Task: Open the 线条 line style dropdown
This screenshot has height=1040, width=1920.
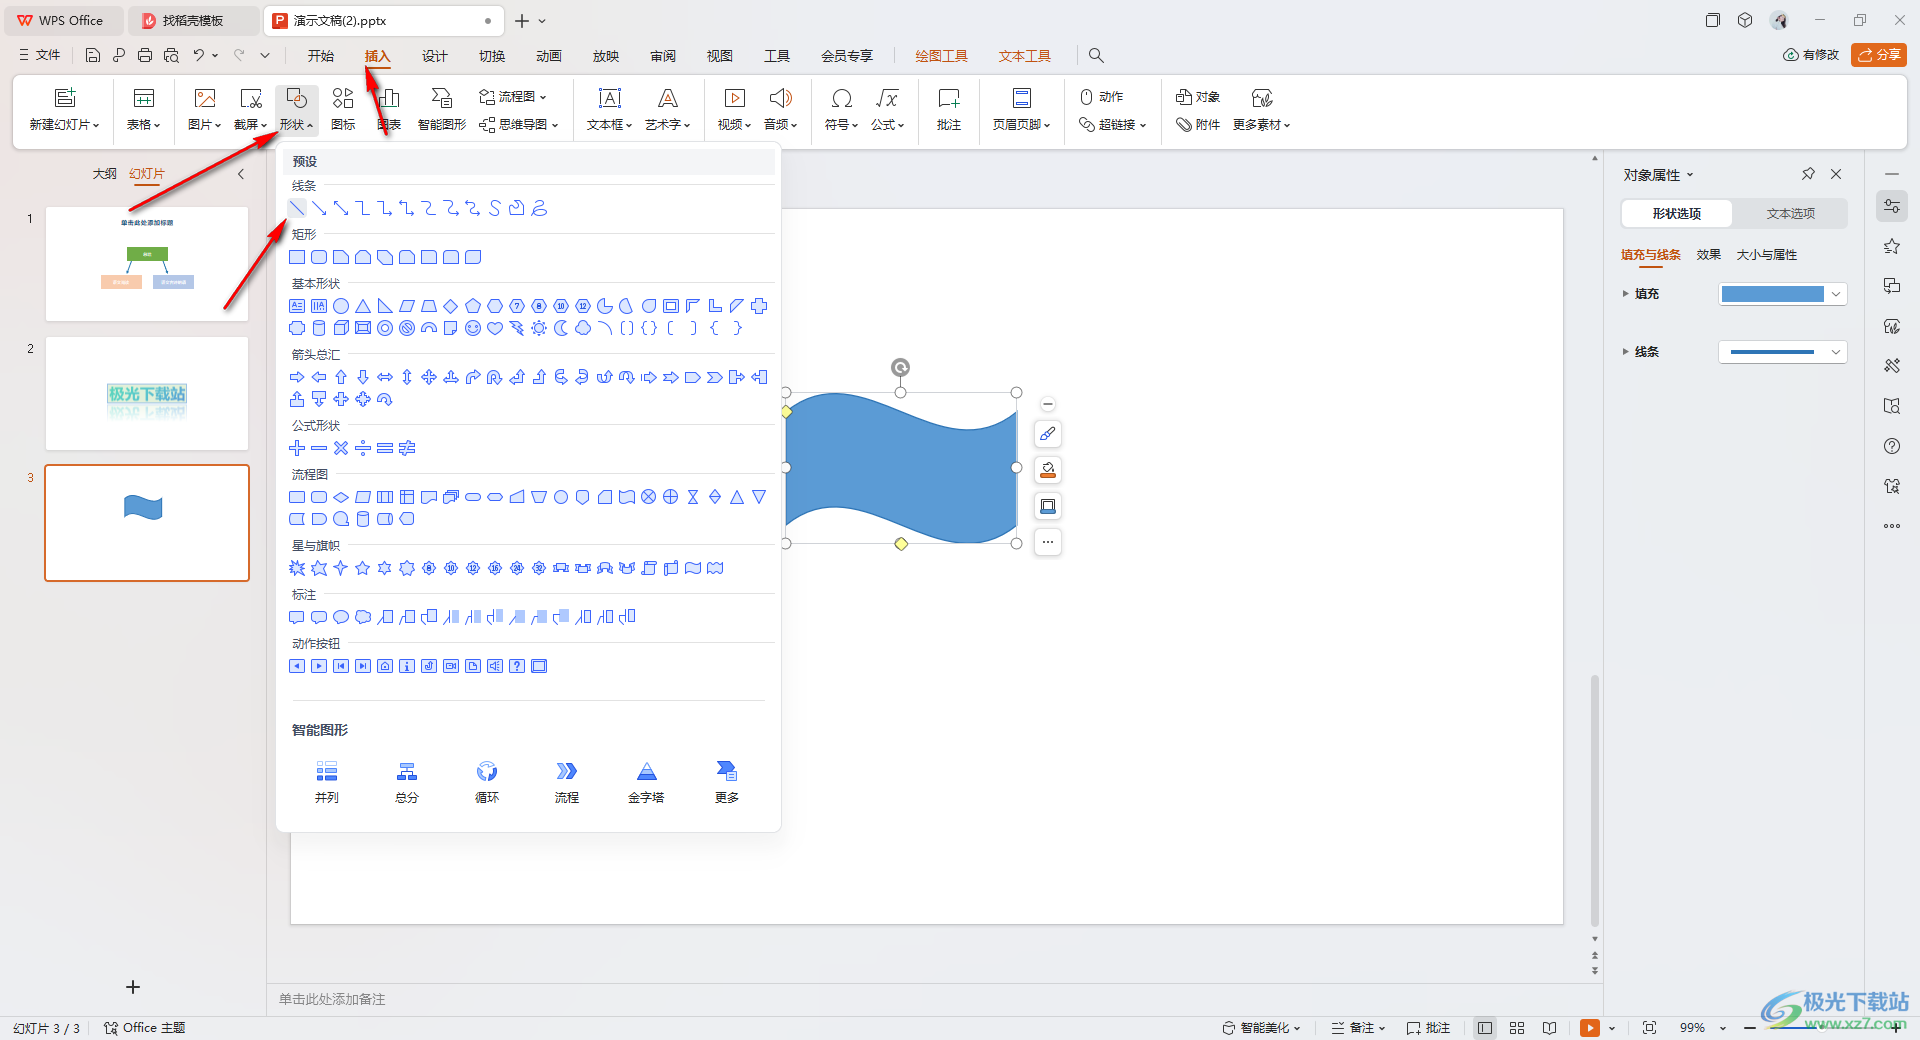Action: coord(1836,352)
